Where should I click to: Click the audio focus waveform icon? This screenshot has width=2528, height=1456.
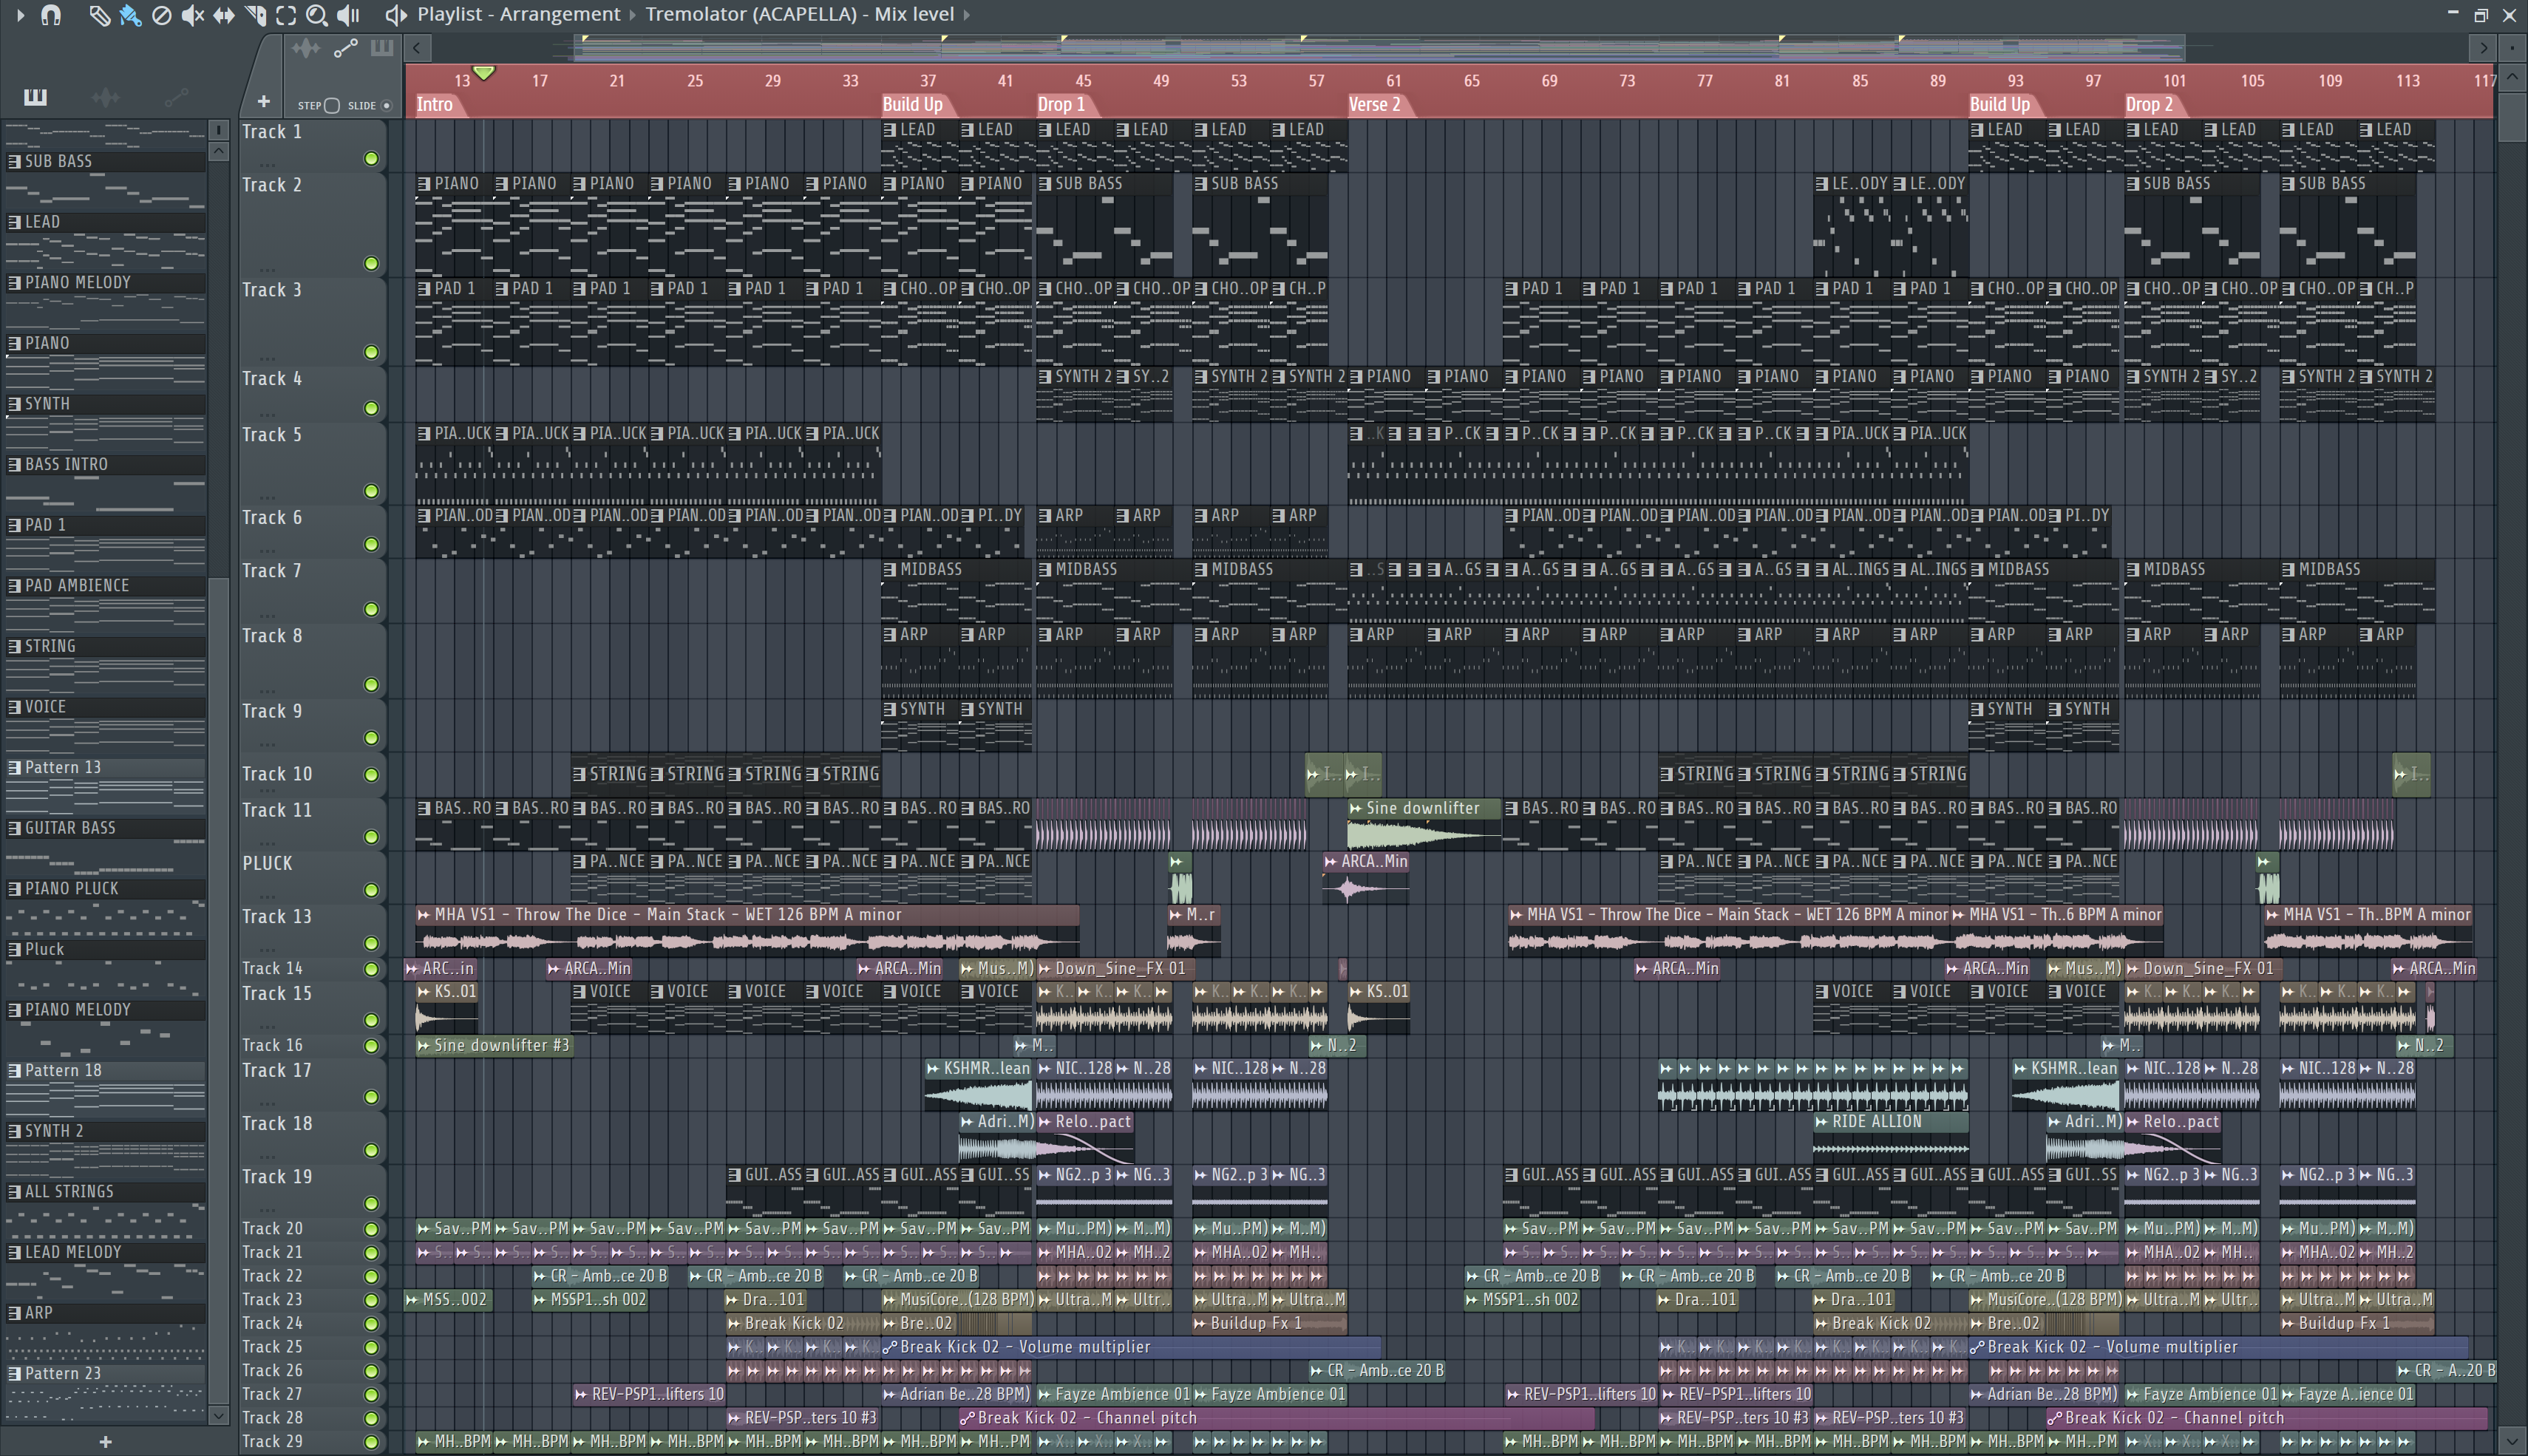(306, 48)
